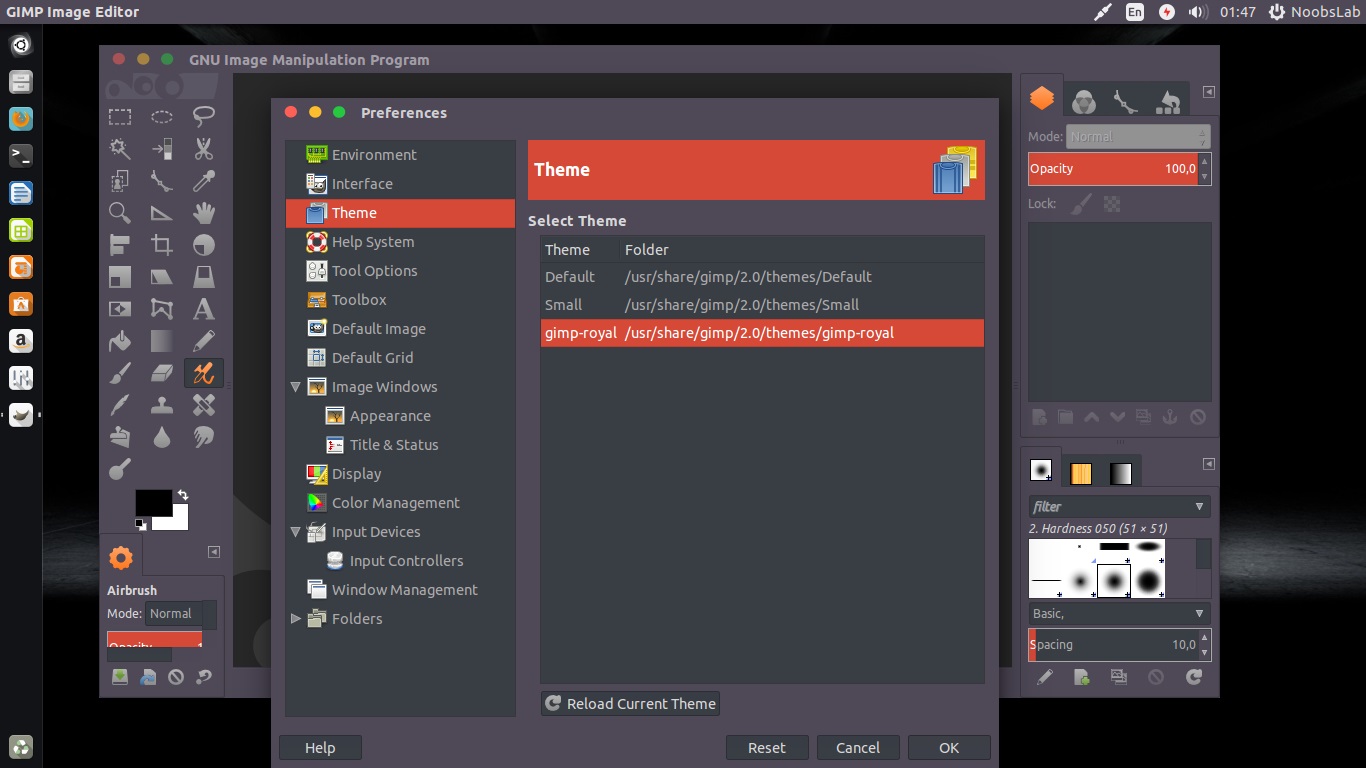Viewport: 1366px width, 768px height.
Task: Adjust the layer Opacity slider
Action: click(1112, 169)
